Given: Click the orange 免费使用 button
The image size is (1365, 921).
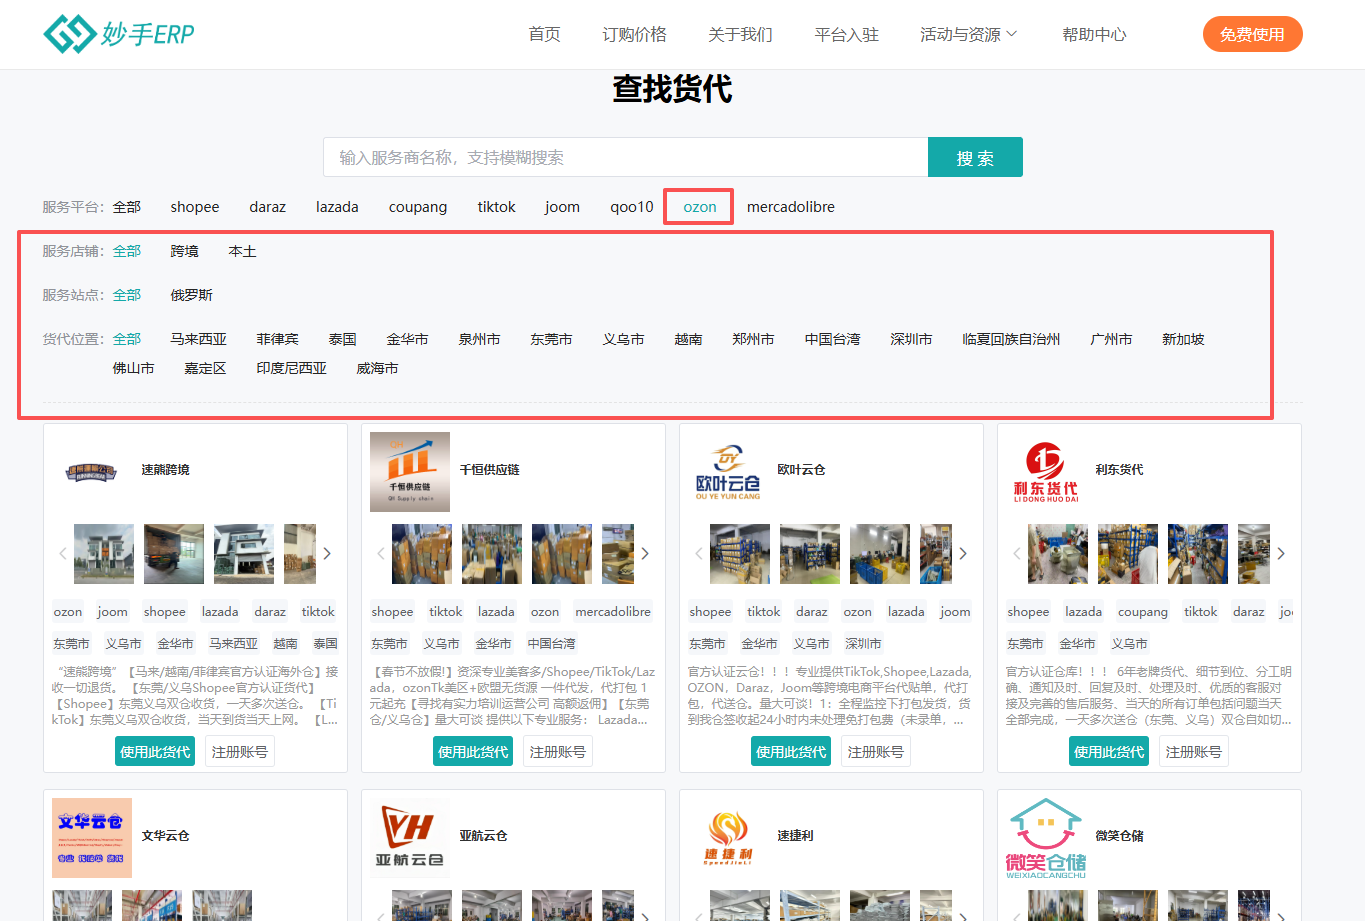Looking at the screenshot, I should click(x=1252, y=33).
